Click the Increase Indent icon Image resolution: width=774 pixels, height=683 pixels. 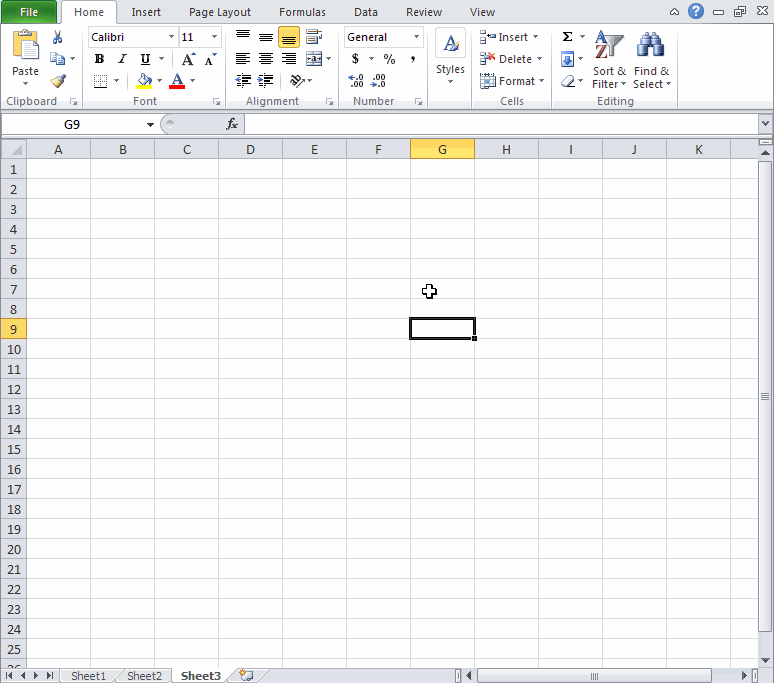click(266, 80)
